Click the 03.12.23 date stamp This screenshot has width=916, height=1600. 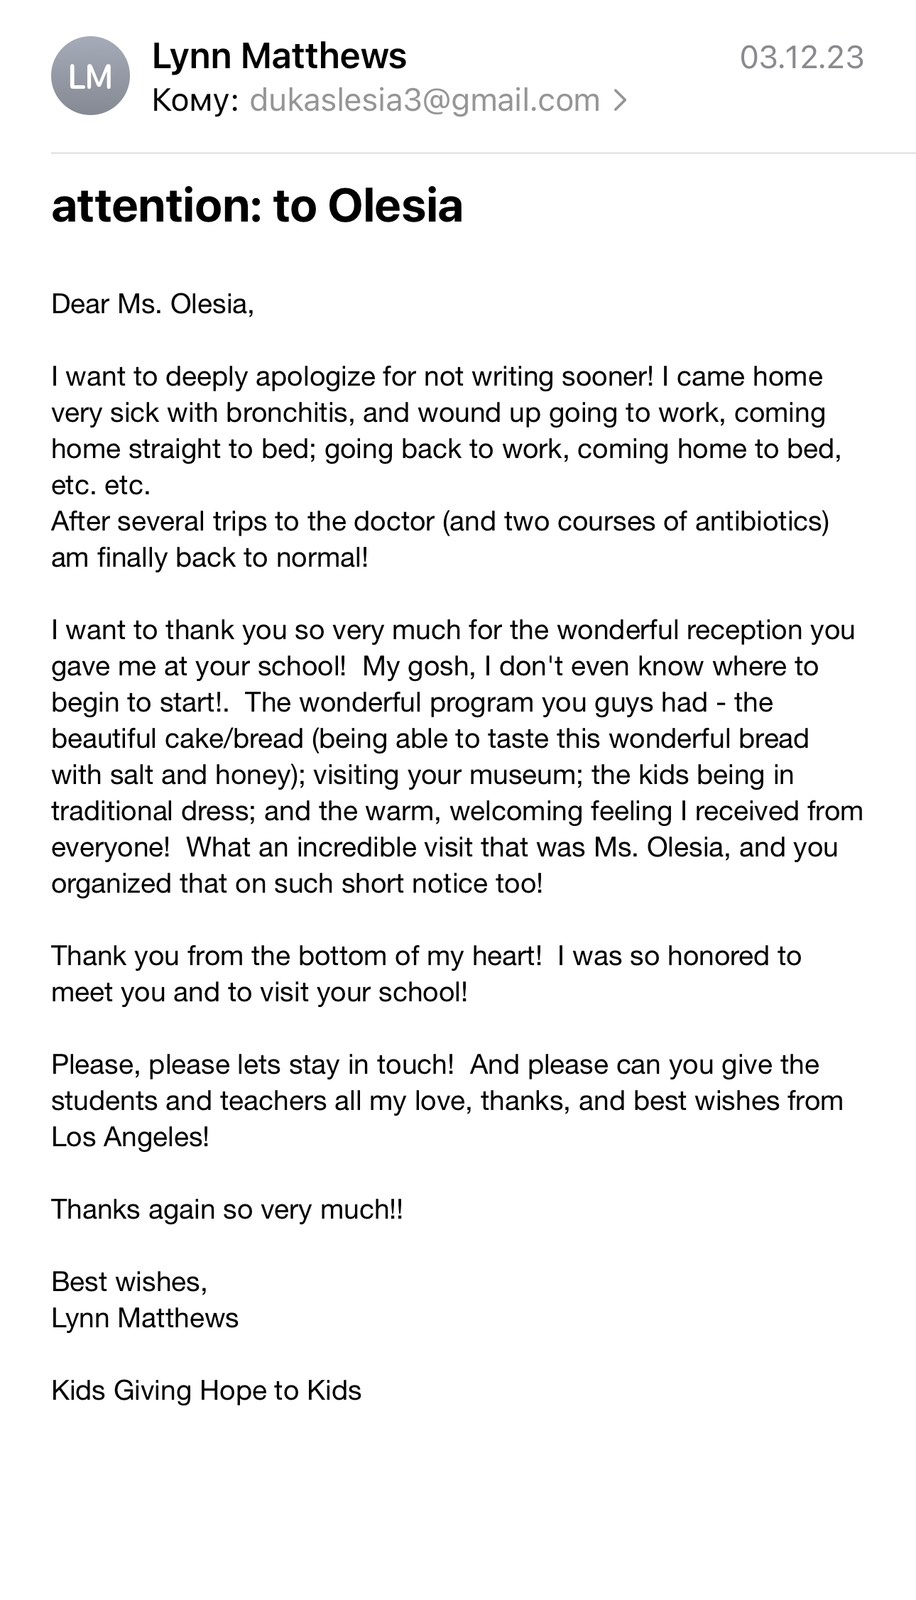coord(801,57)
